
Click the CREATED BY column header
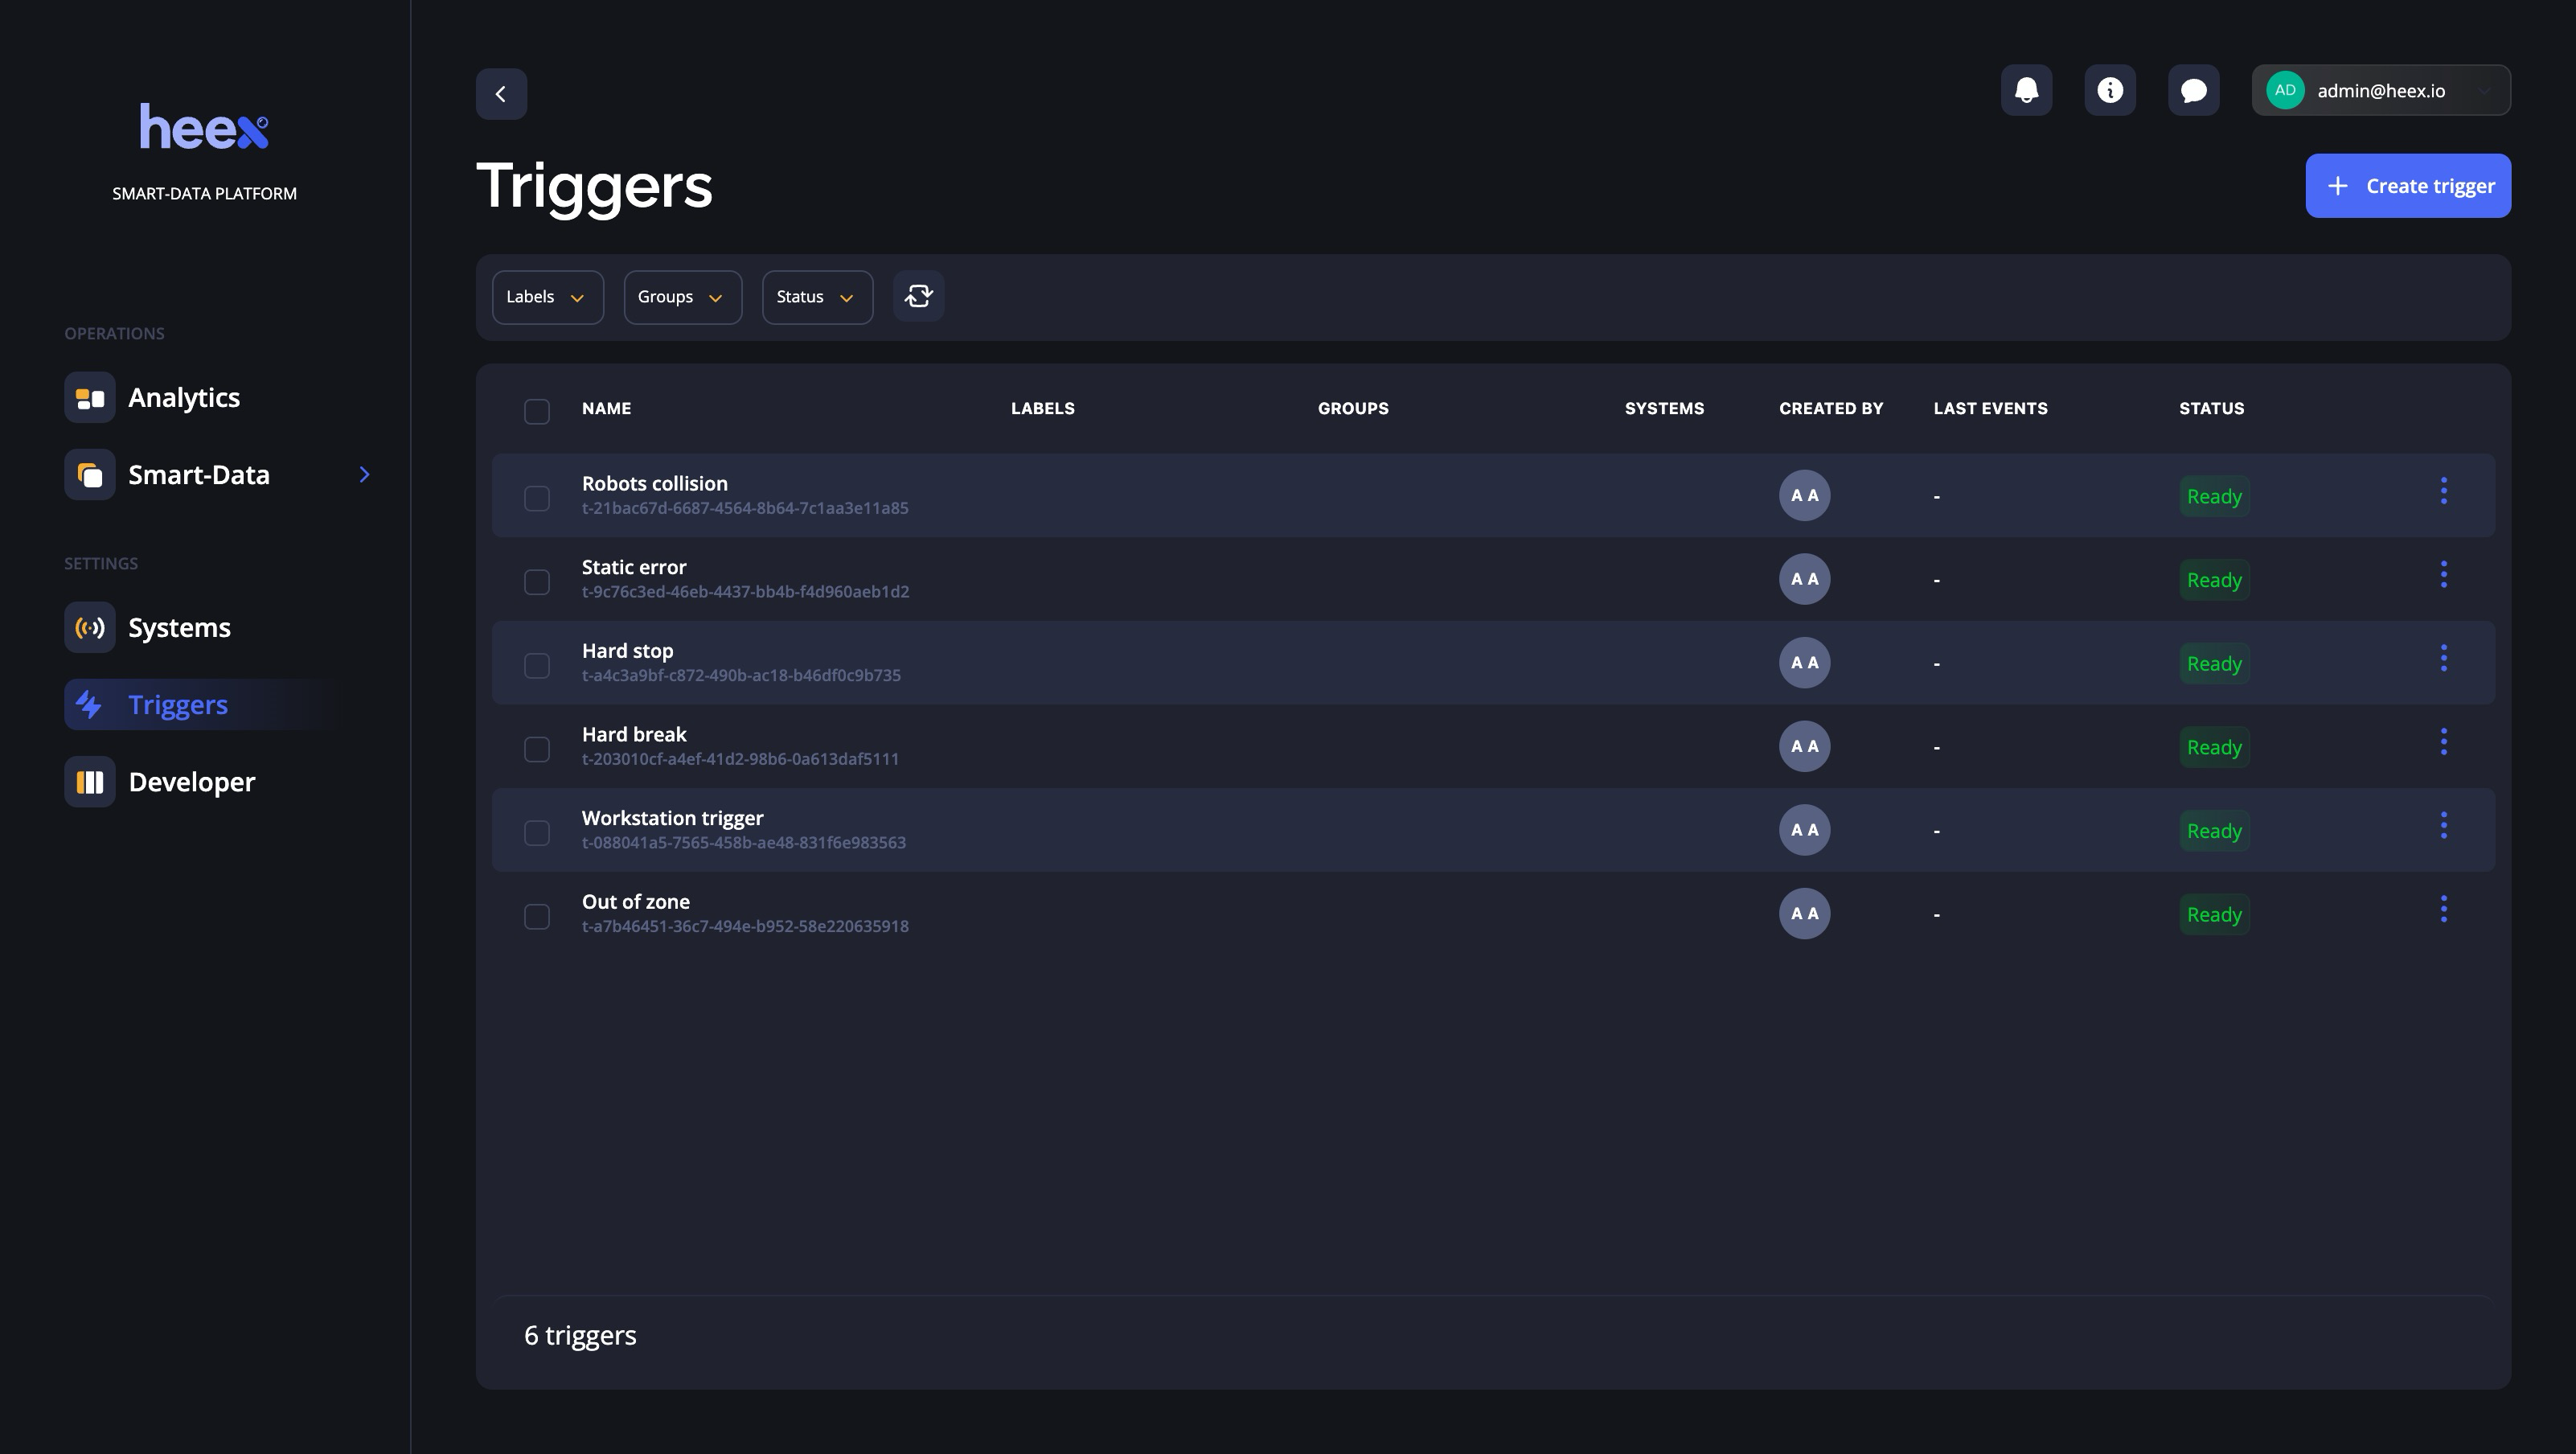point(1830,408)
